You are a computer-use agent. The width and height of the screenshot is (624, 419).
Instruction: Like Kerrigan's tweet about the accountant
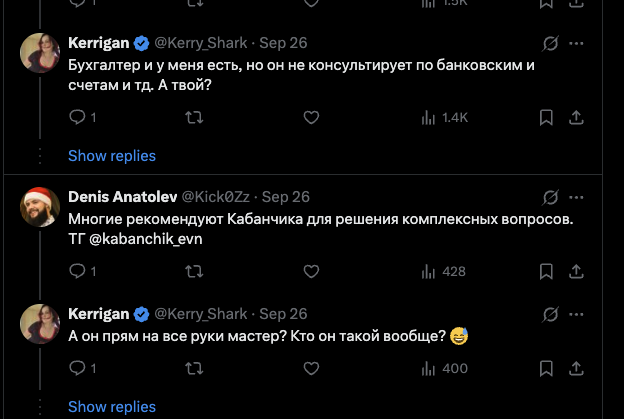(x=311, y=118)
